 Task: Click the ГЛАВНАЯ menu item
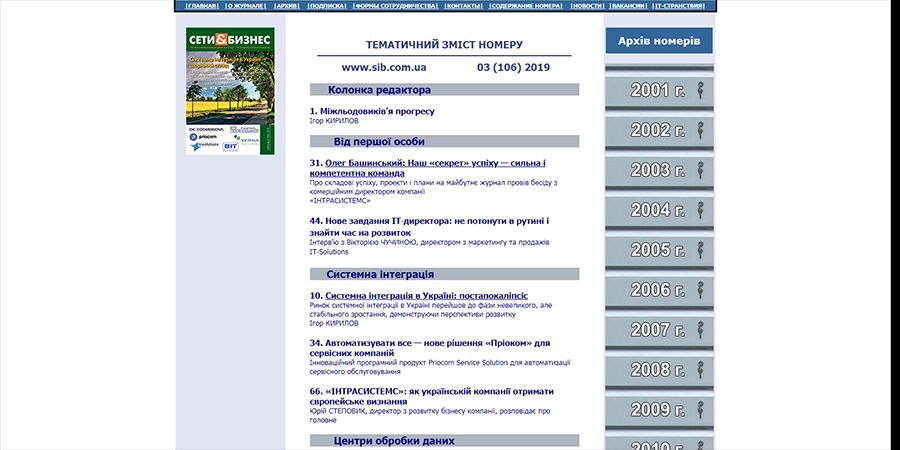[202, 6]
